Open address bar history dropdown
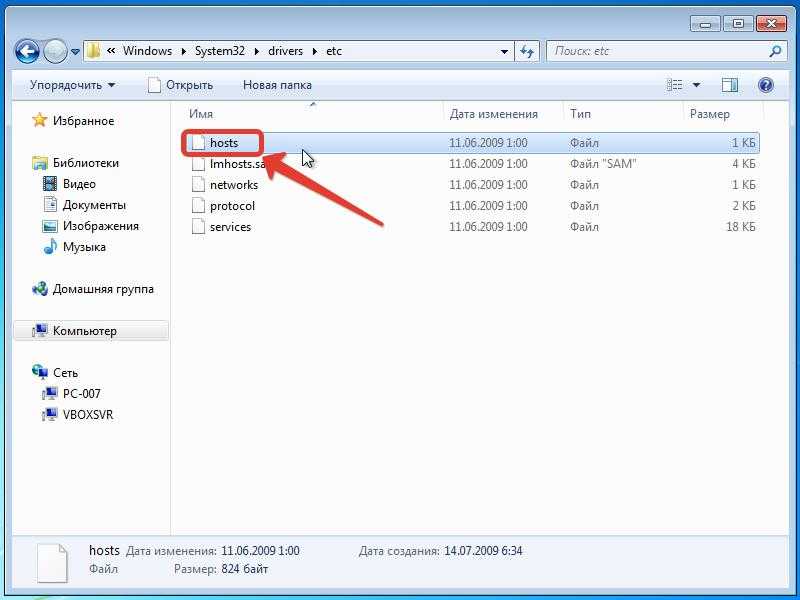Screen dimensions: 800x600 (x=504, y=52)
